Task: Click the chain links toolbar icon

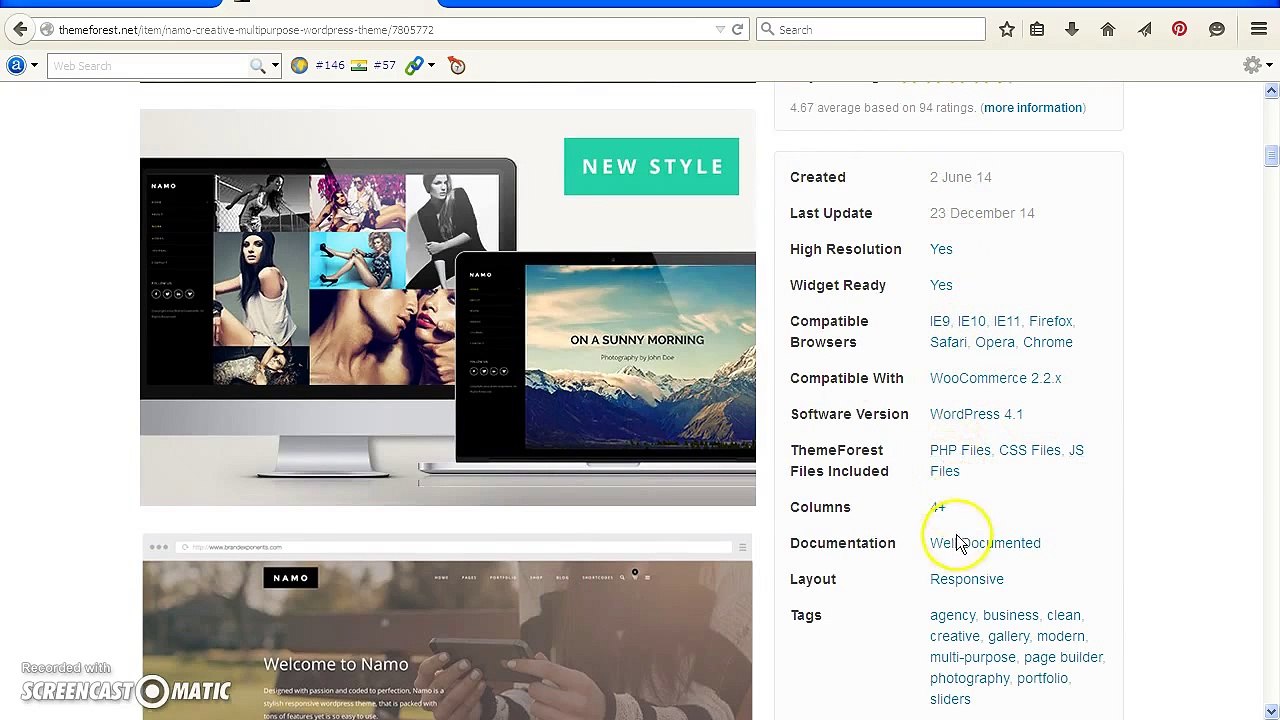Action: 414,65
